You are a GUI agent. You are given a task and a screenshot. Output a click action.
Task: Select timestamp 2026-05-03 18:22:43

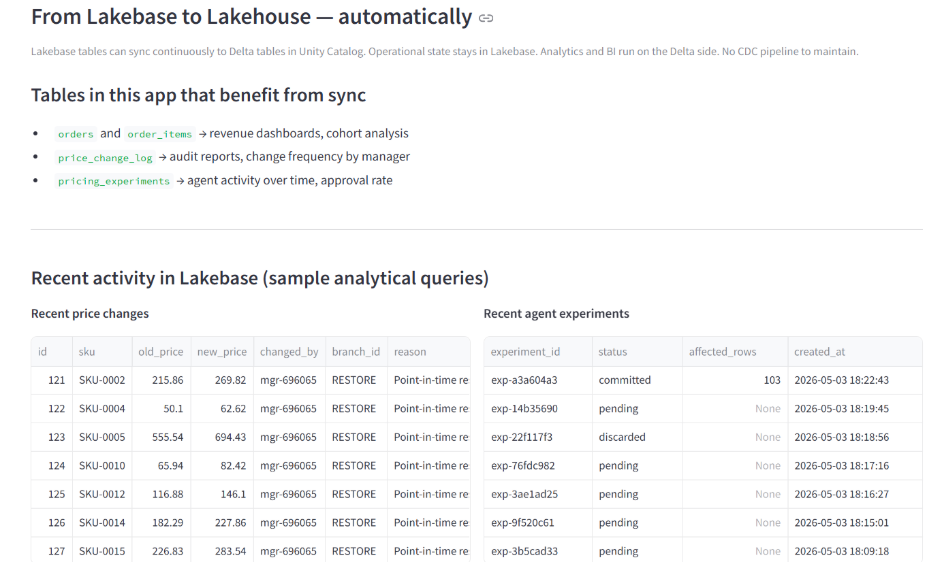point(855,380)
